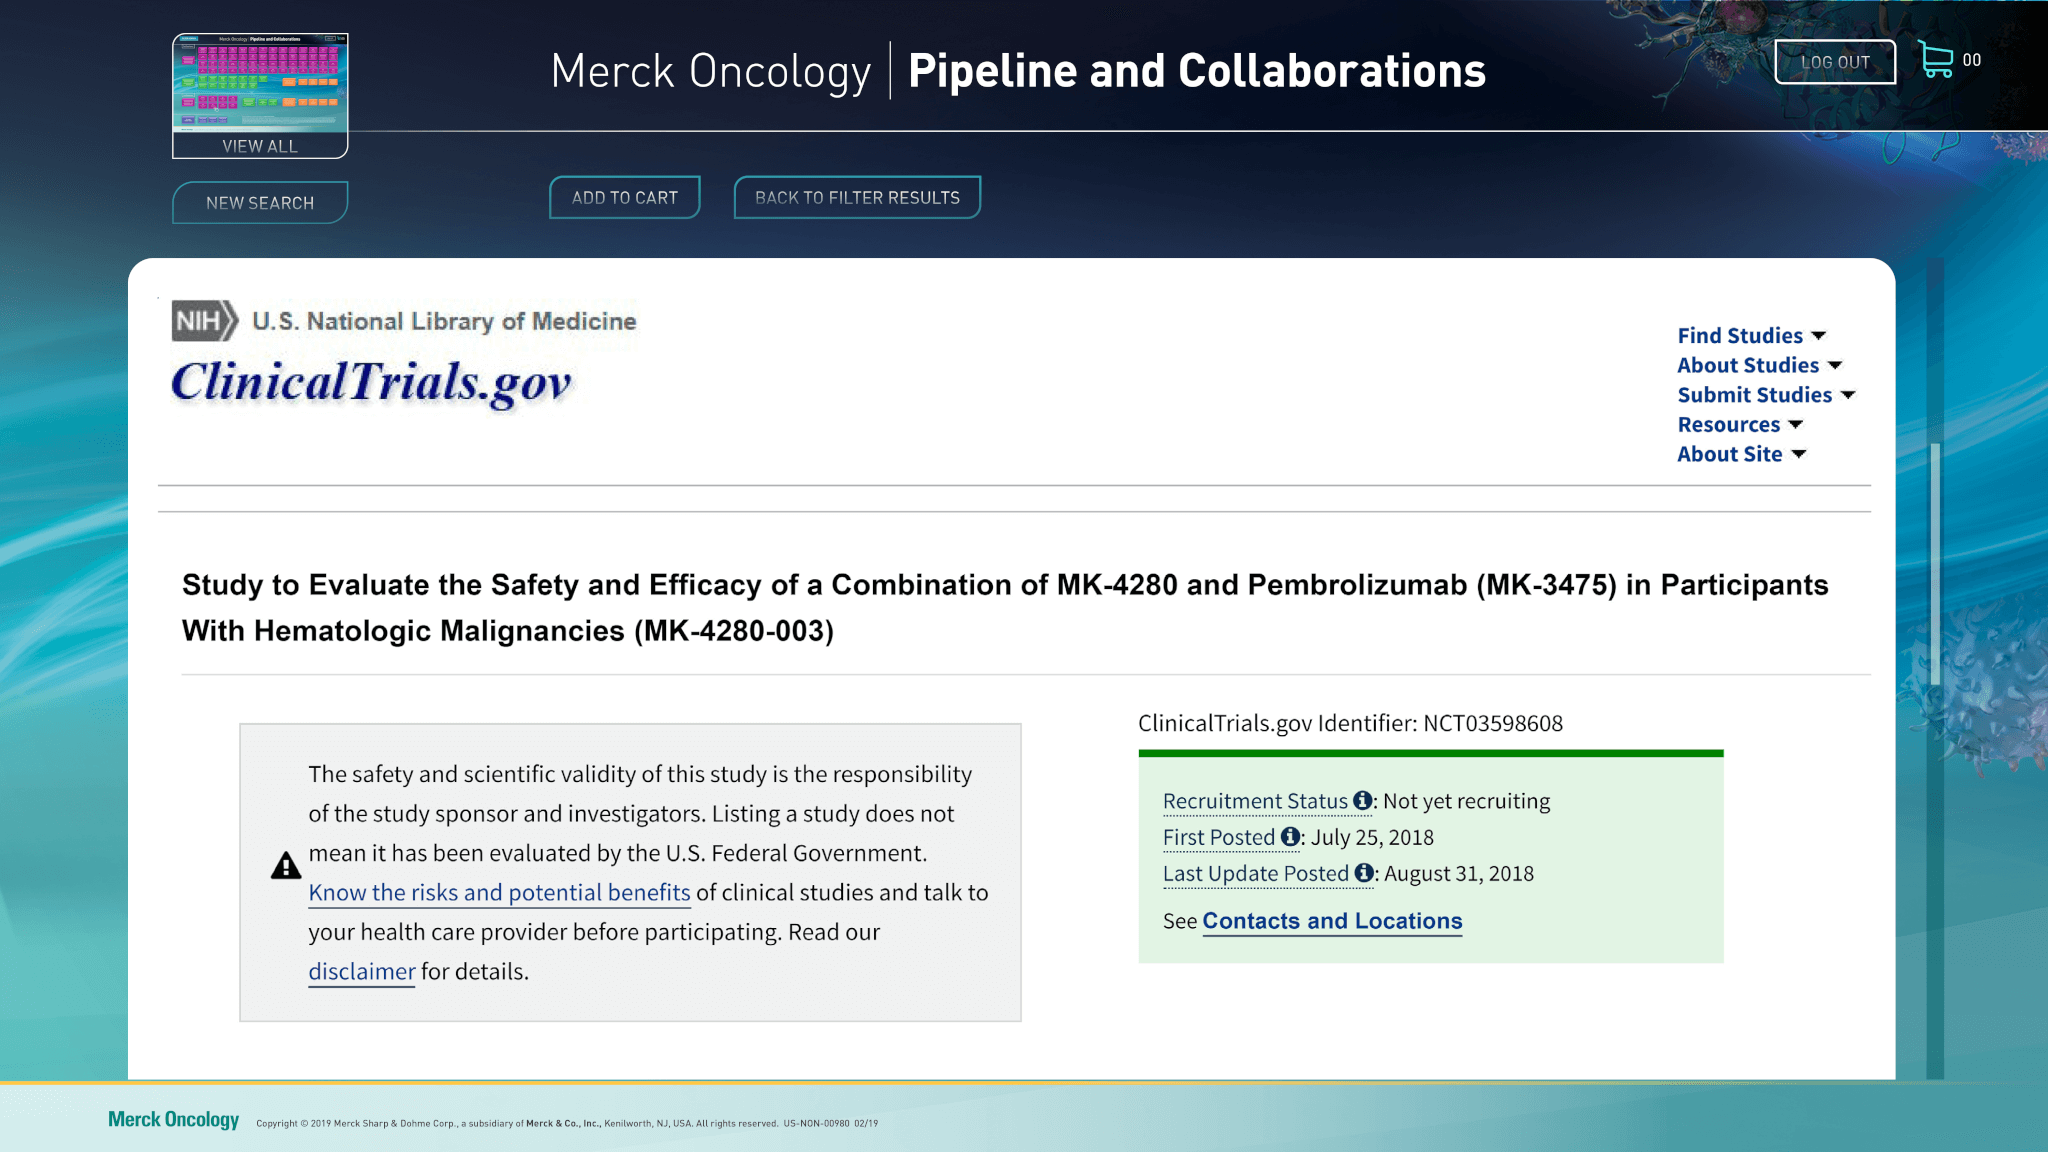The image size is (2048, 1152).
Task: Open the disclaimer link
Action: (x=361, y=971)
